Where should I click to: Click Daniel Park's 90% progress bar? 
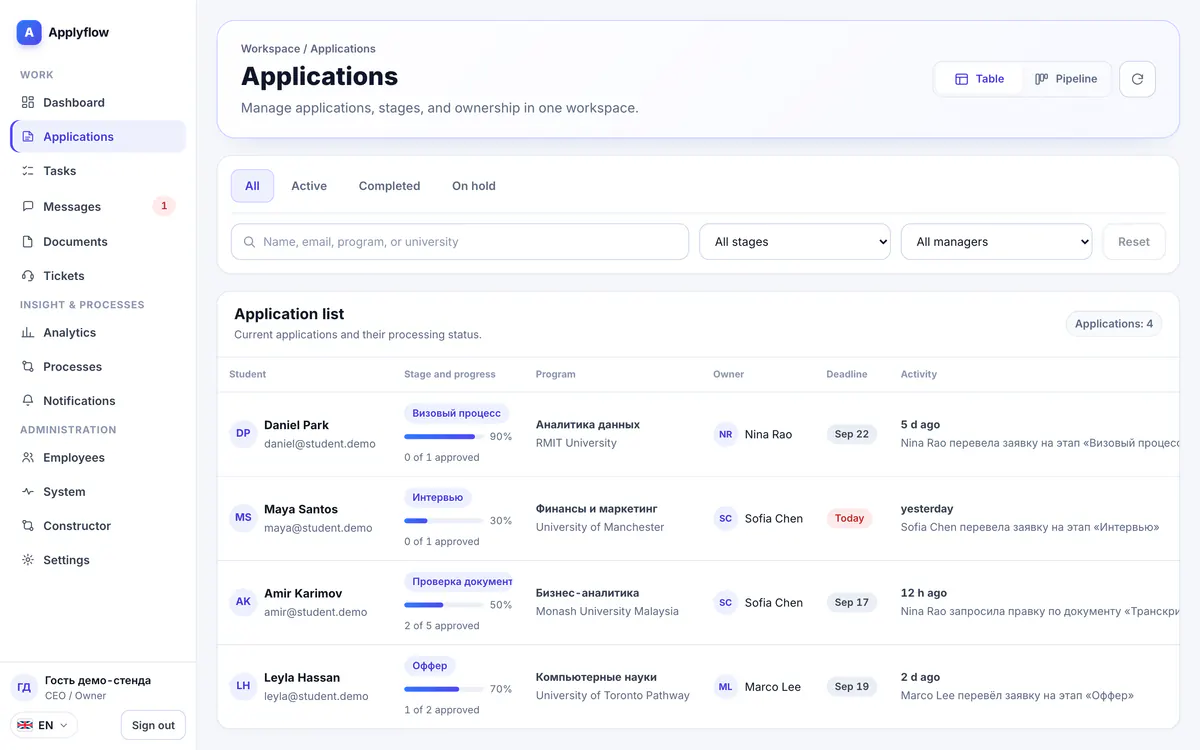[x=443, y=436]
